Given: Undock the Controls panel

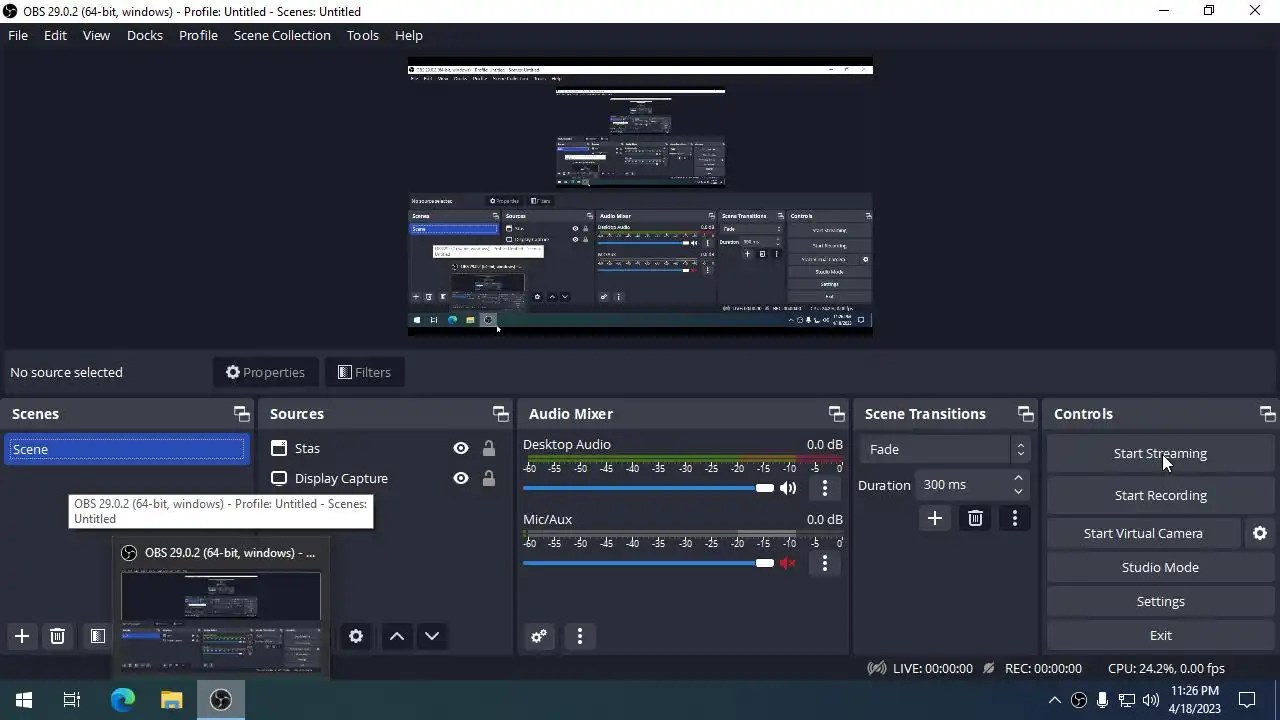Looking at the screenshot, I should pos(1268,414).
